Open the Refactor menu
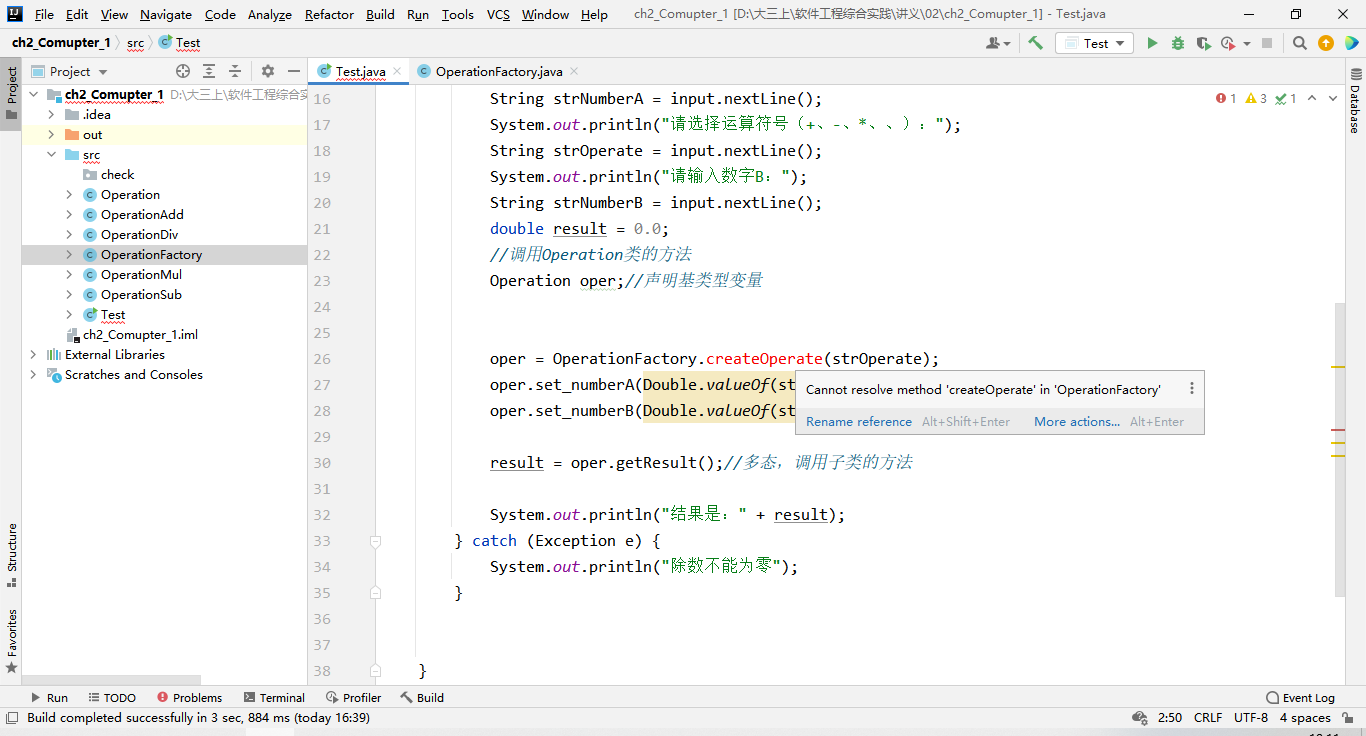1366x736 pixels. [x=328, y=14]
